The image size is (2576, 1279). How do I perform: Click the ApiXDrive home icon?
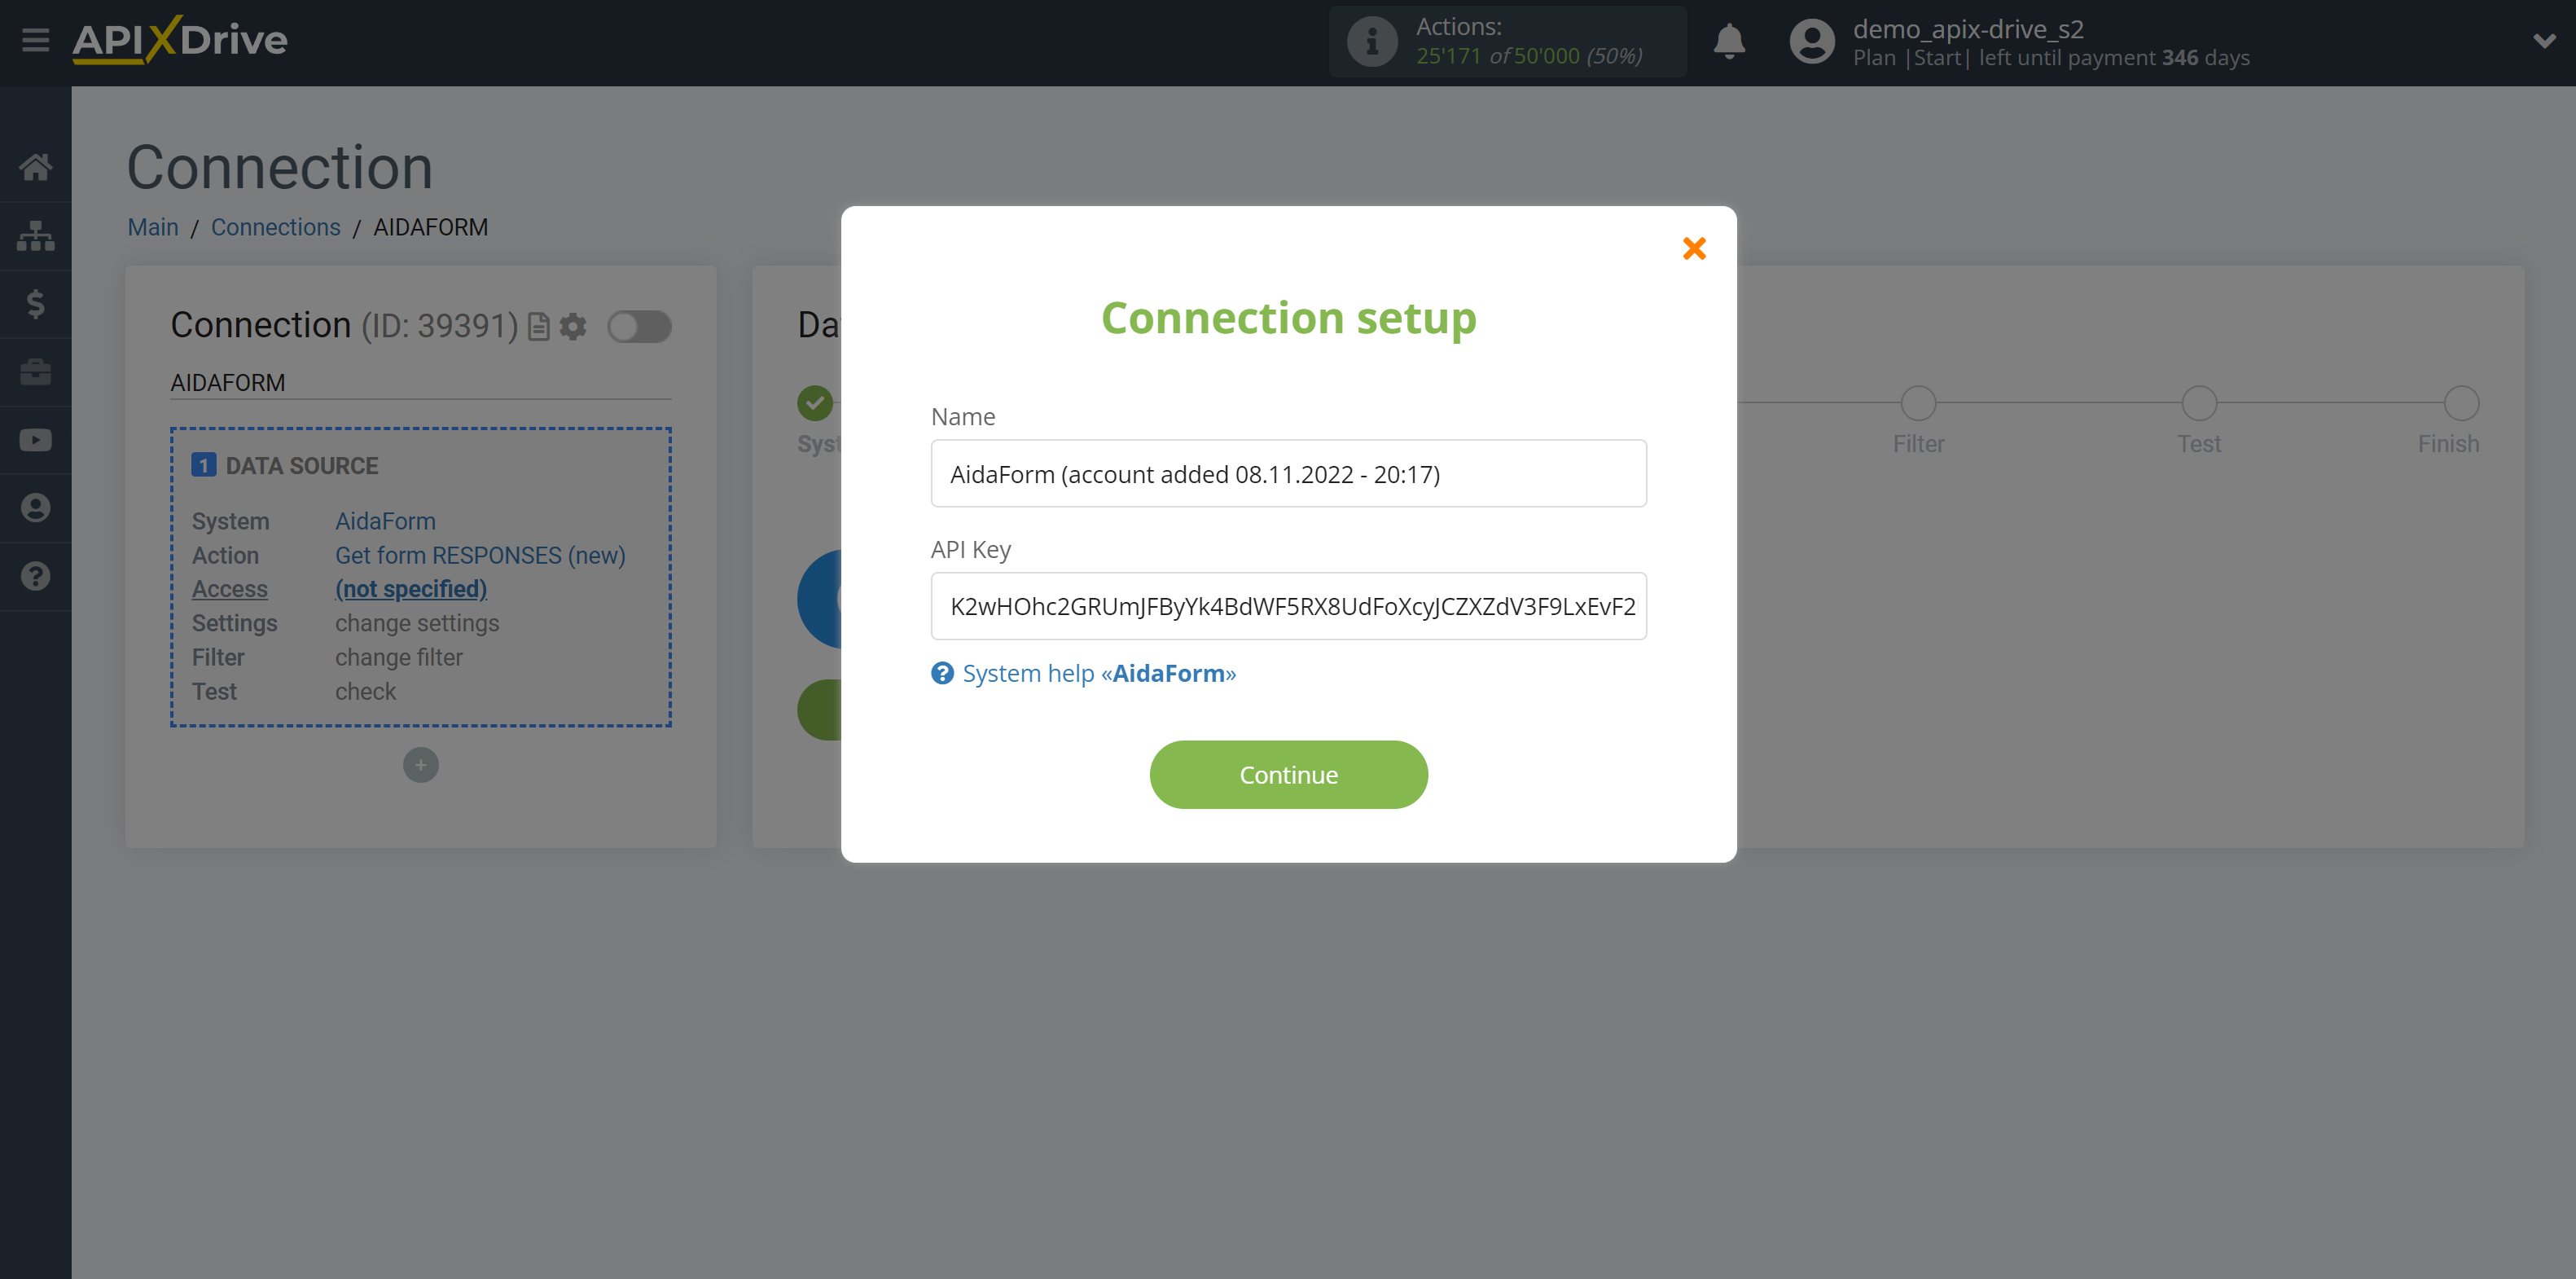(x=34, y=166)
